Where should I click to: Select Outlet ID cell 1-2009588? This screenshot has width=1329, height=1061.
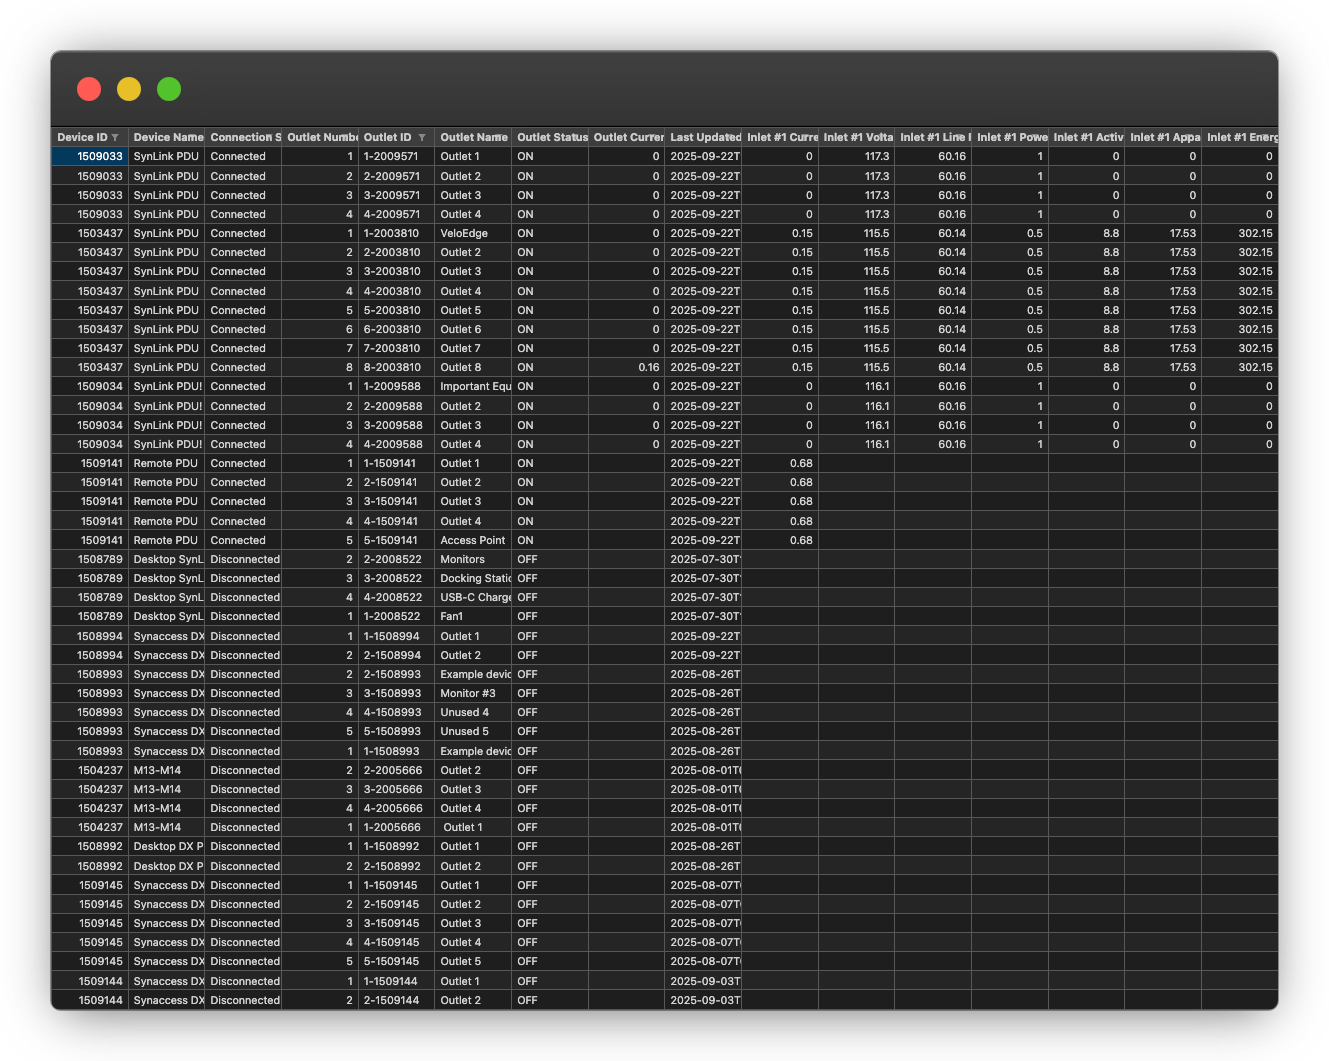[x=396, y=386]
